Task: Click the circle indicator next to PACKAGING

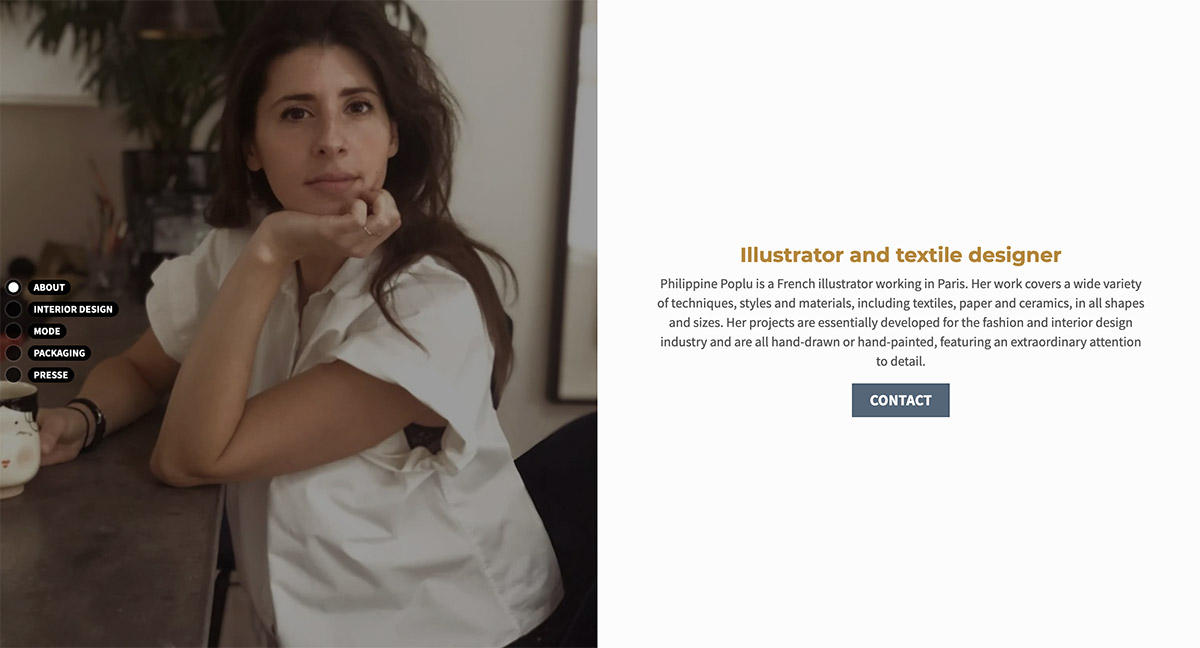Action: (x=13, y=353)
